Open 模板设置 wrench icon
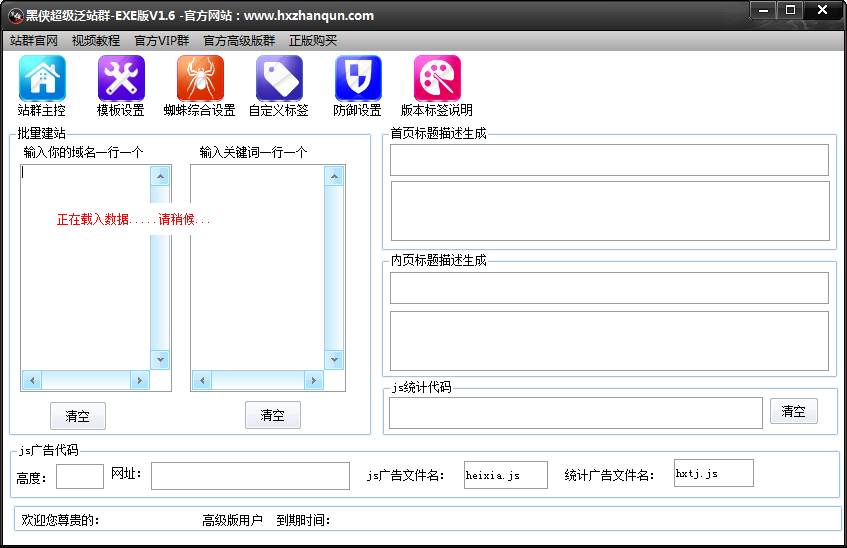 pos(121,78)
